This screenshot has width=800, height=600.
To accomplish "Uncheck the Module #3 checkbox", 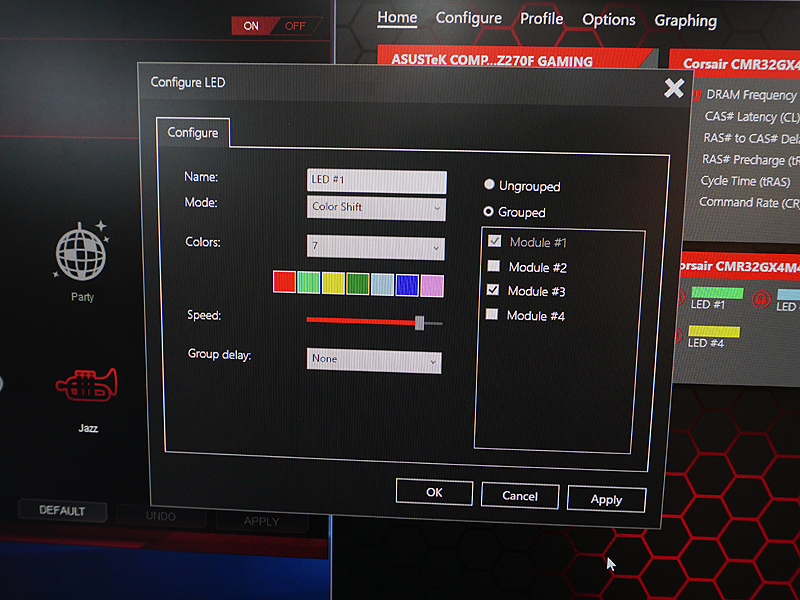I will pos(492,290).
